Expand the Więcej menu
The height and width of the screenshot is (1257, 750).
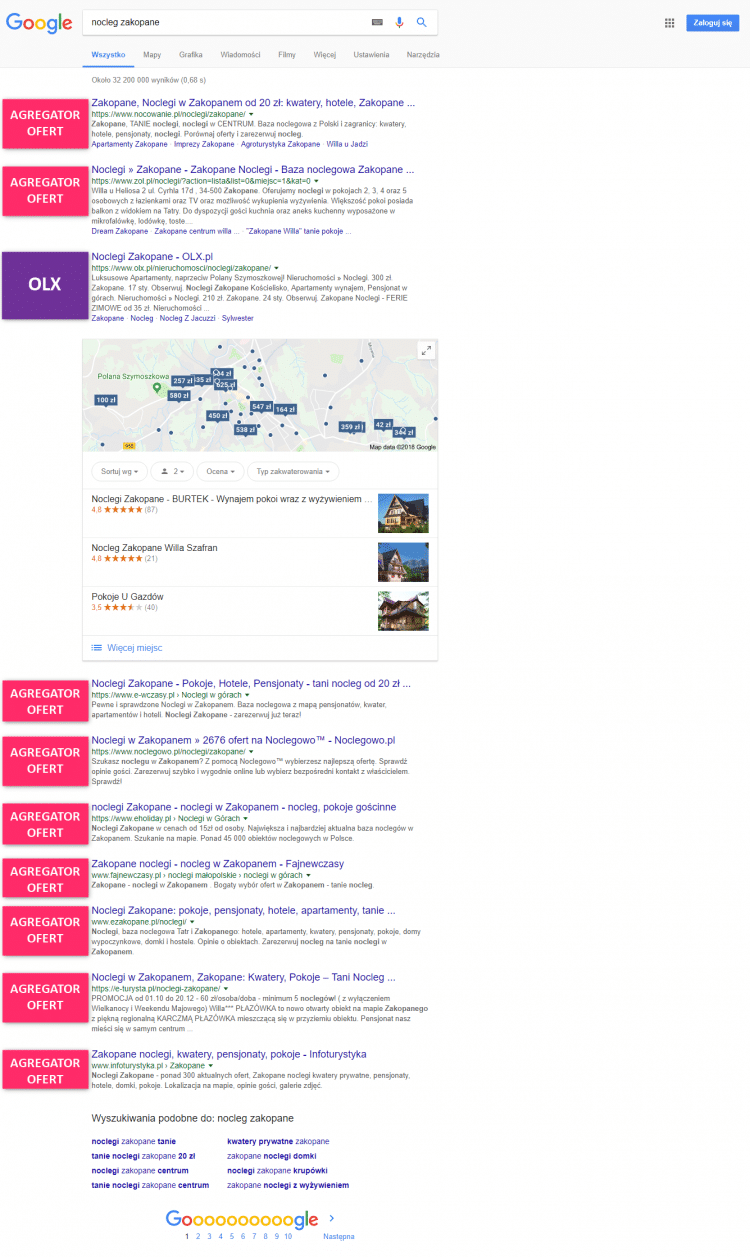click(x=325, y=54)
